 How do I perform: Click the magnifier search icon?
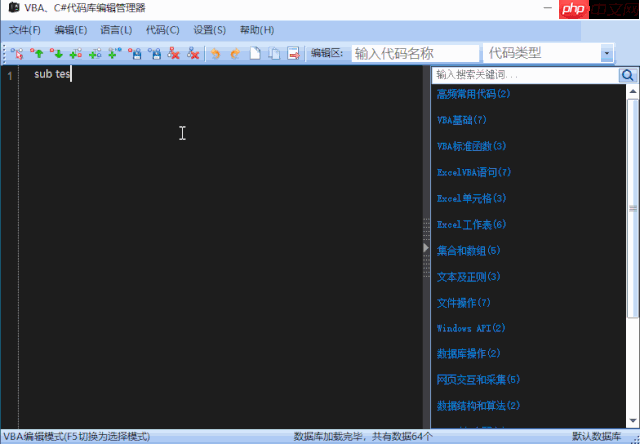point(627,75)
